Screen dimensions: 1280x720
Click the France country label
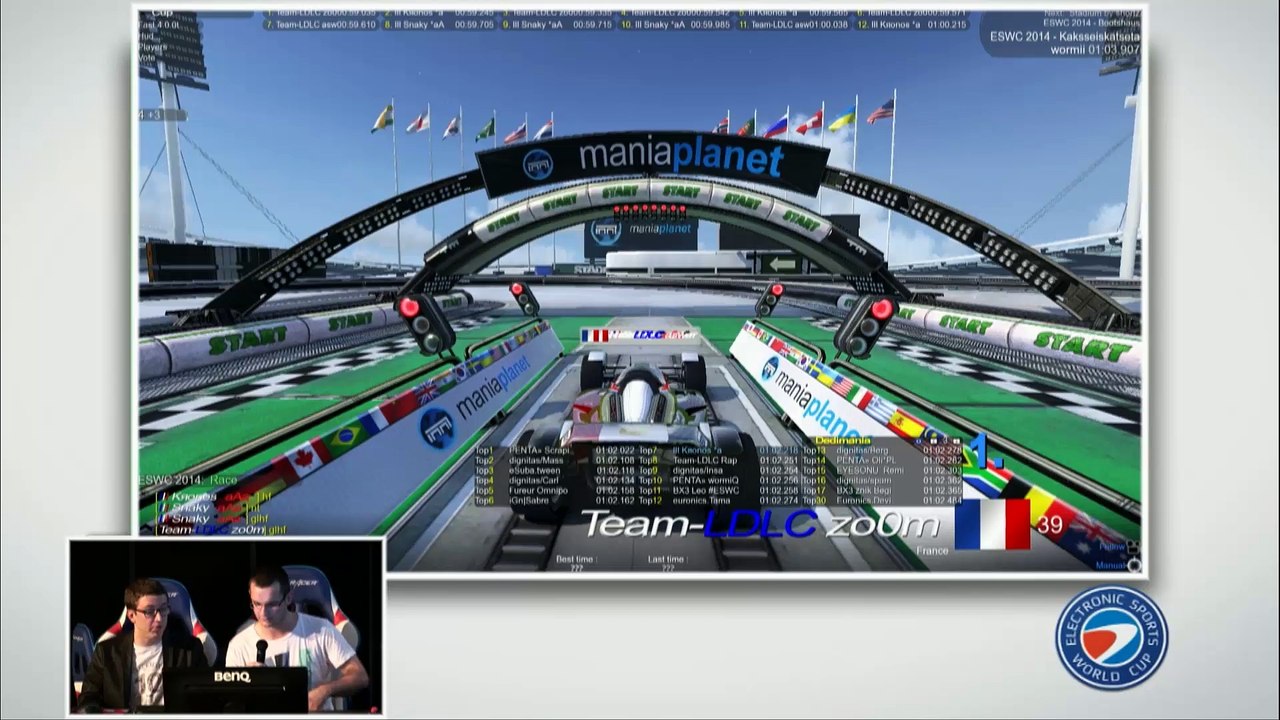[x=932, y=551]
